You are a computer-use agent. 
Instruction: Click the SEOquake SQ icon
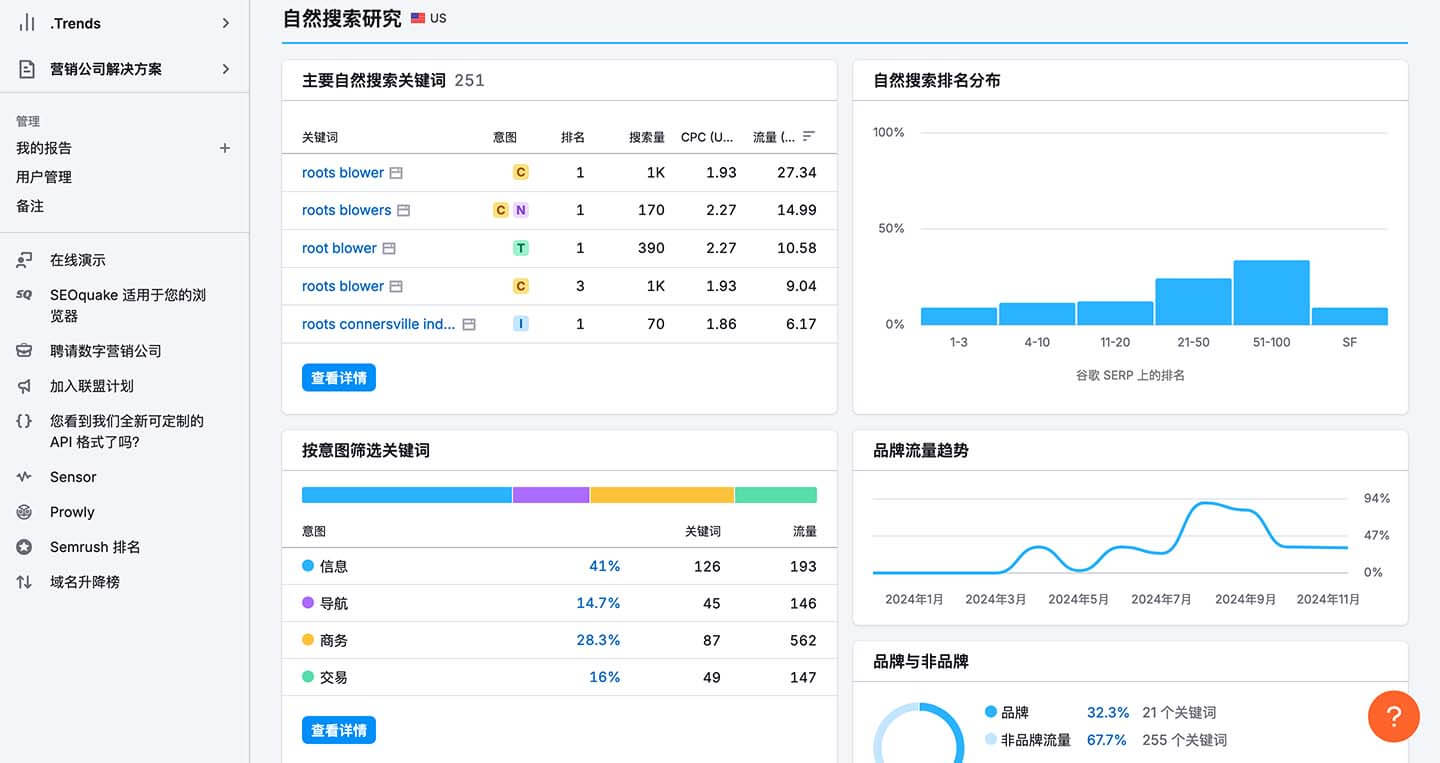tap(24, 295)
